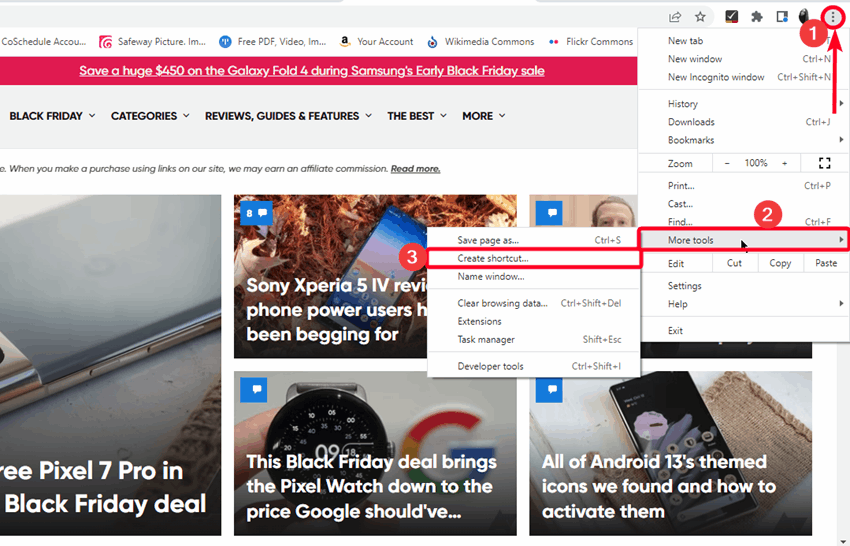Screen dimensions: 850x546
Task: Choose Find from Chrome menu
Action: [743, 221]
